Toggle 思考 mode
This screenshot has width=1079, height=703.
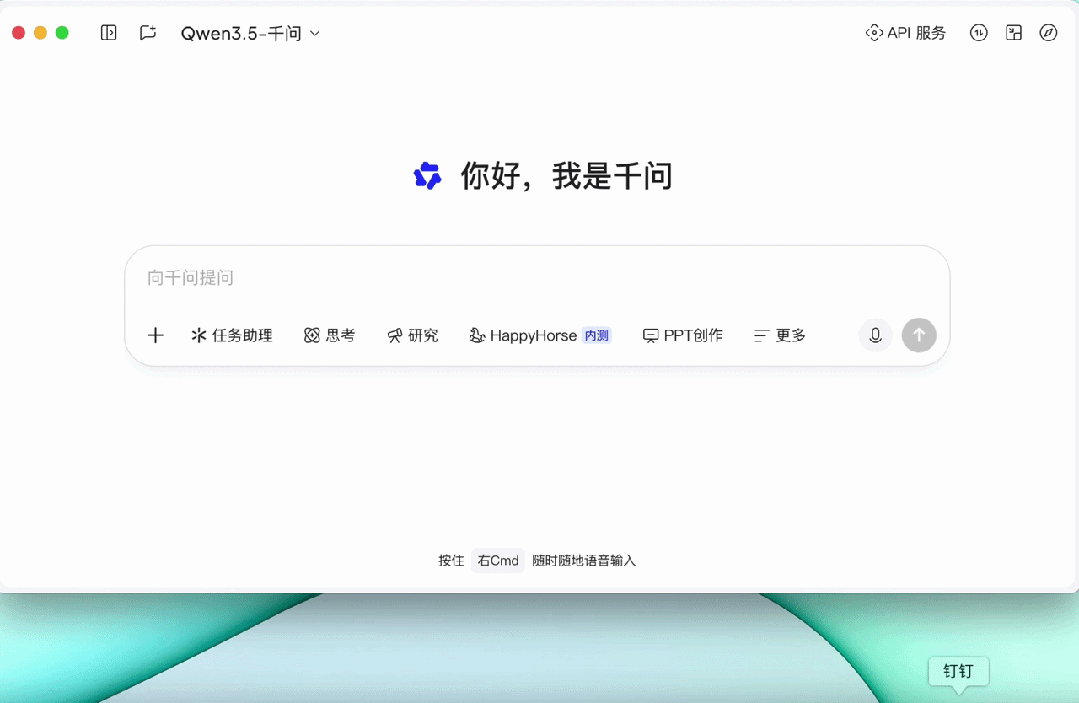click(x=330, y=335)
